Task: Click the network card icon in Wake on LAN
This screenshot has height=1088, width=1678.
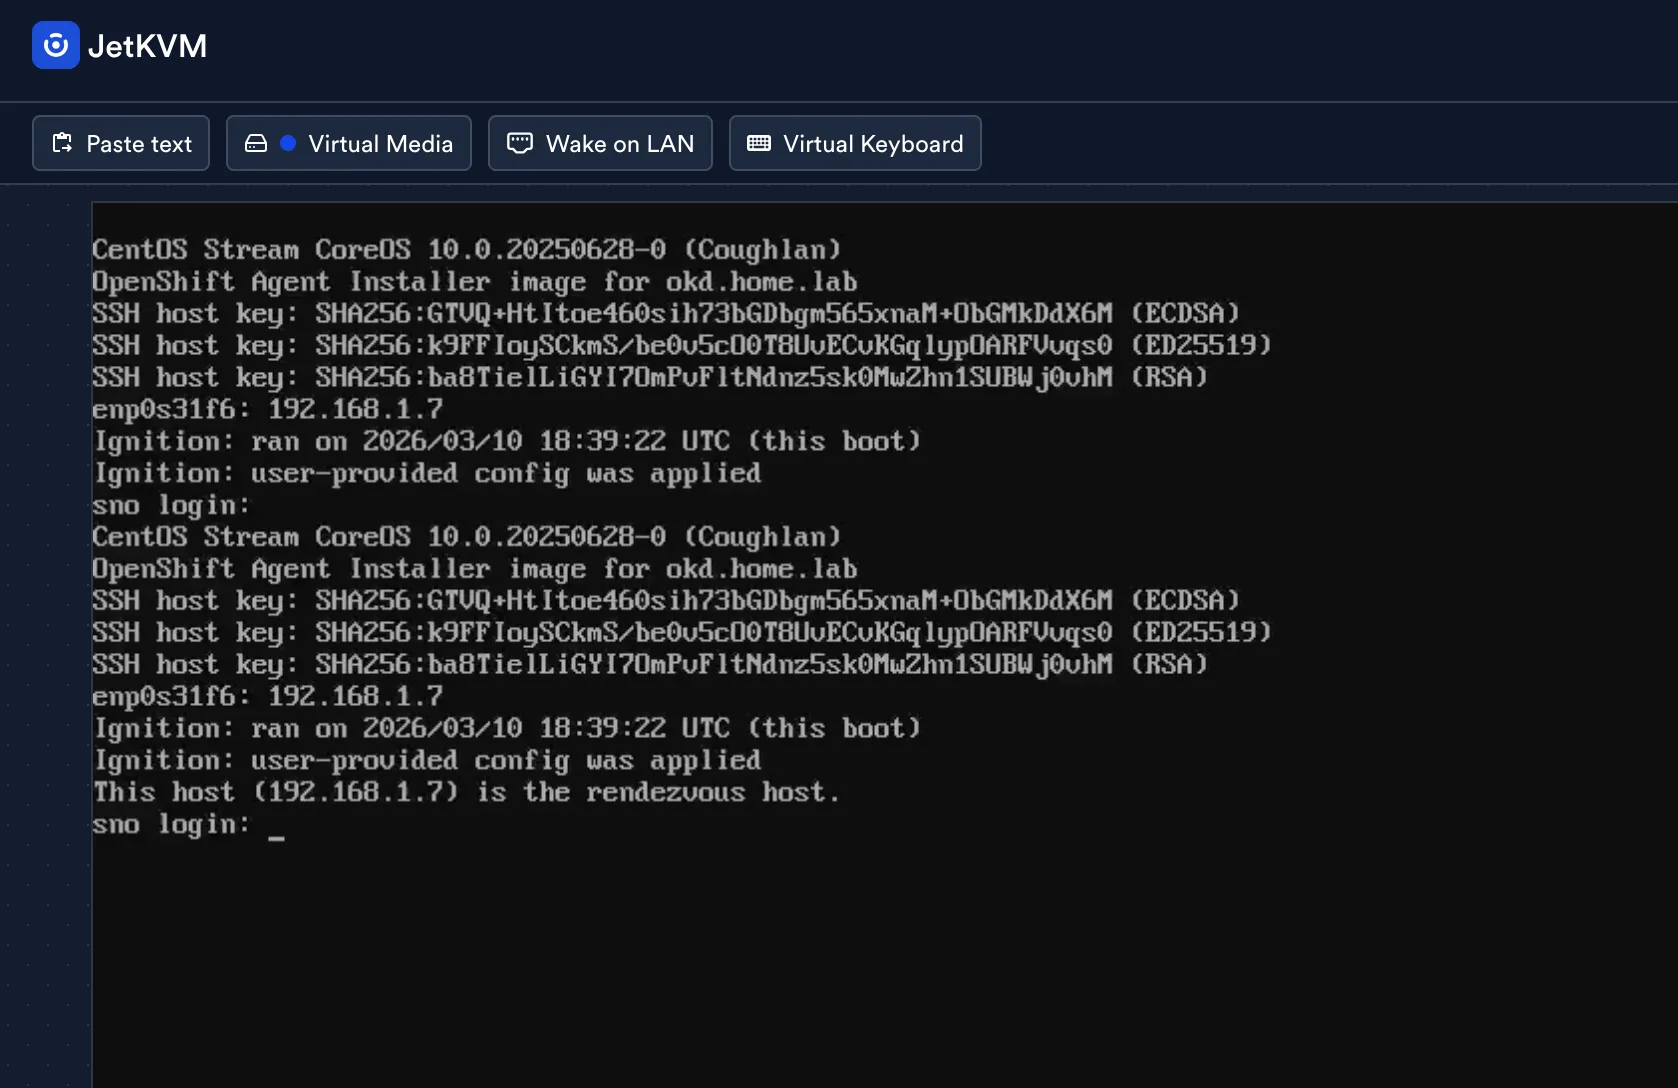Action: [x=520, y=143]
